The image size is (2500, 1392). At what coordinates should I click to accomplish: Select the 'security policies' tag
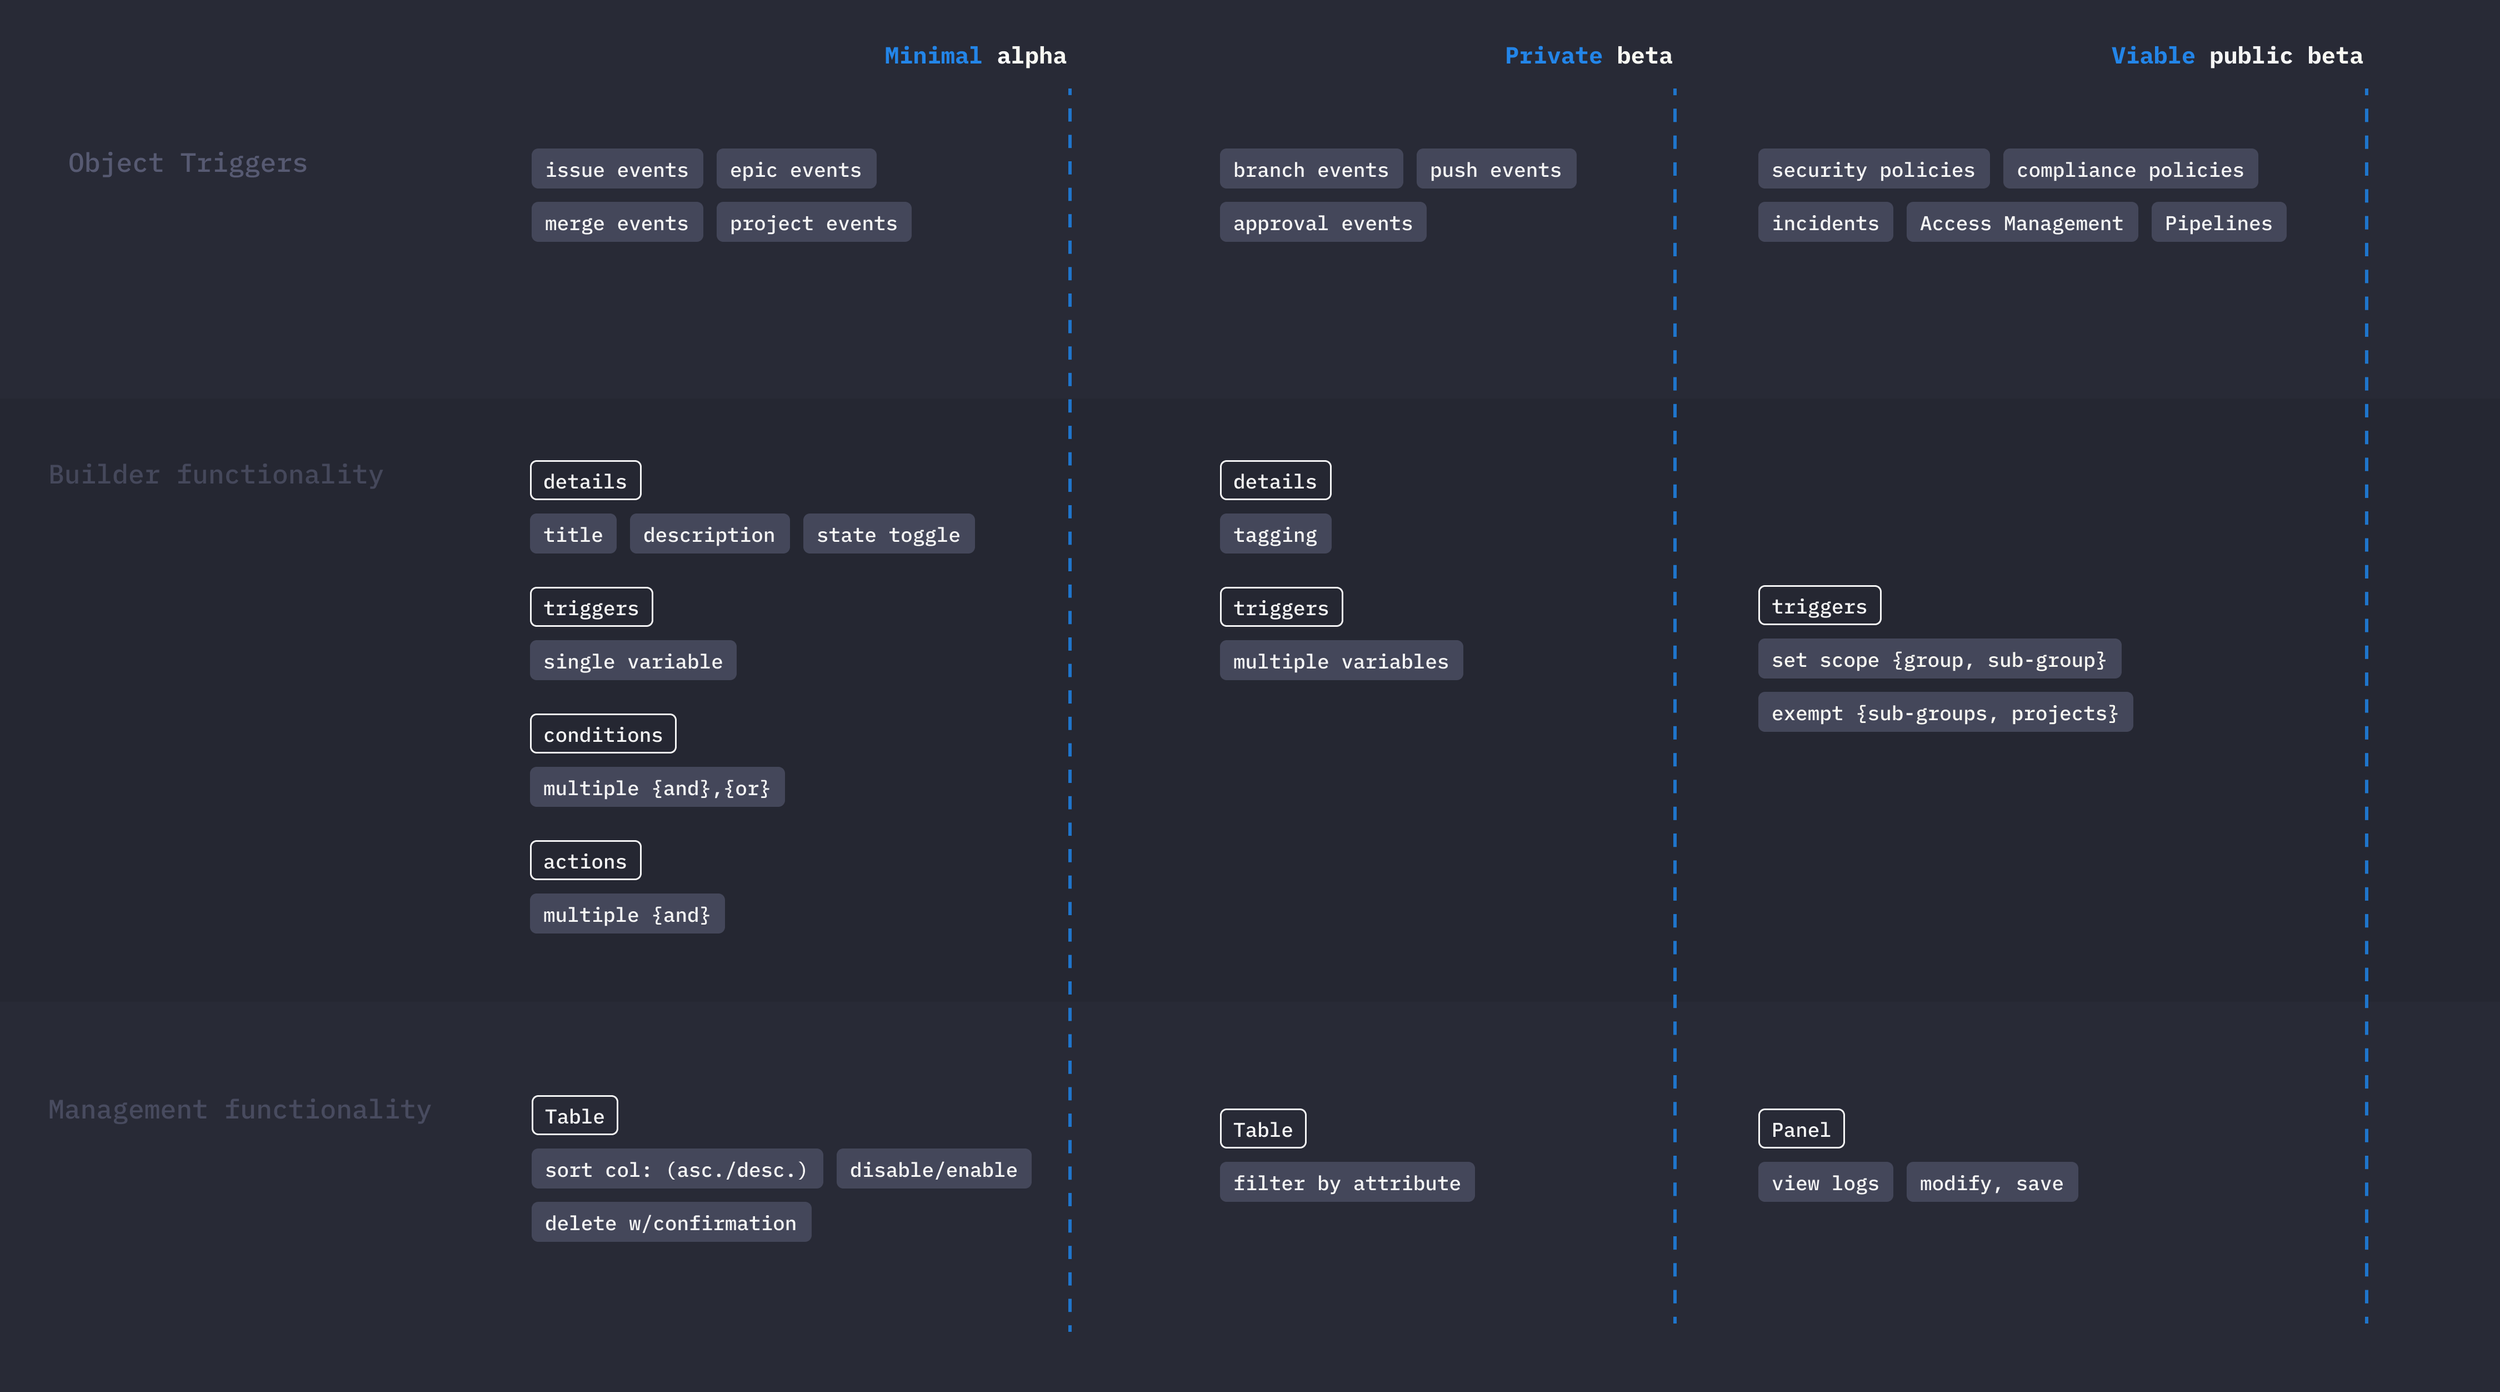[1873, 169]
